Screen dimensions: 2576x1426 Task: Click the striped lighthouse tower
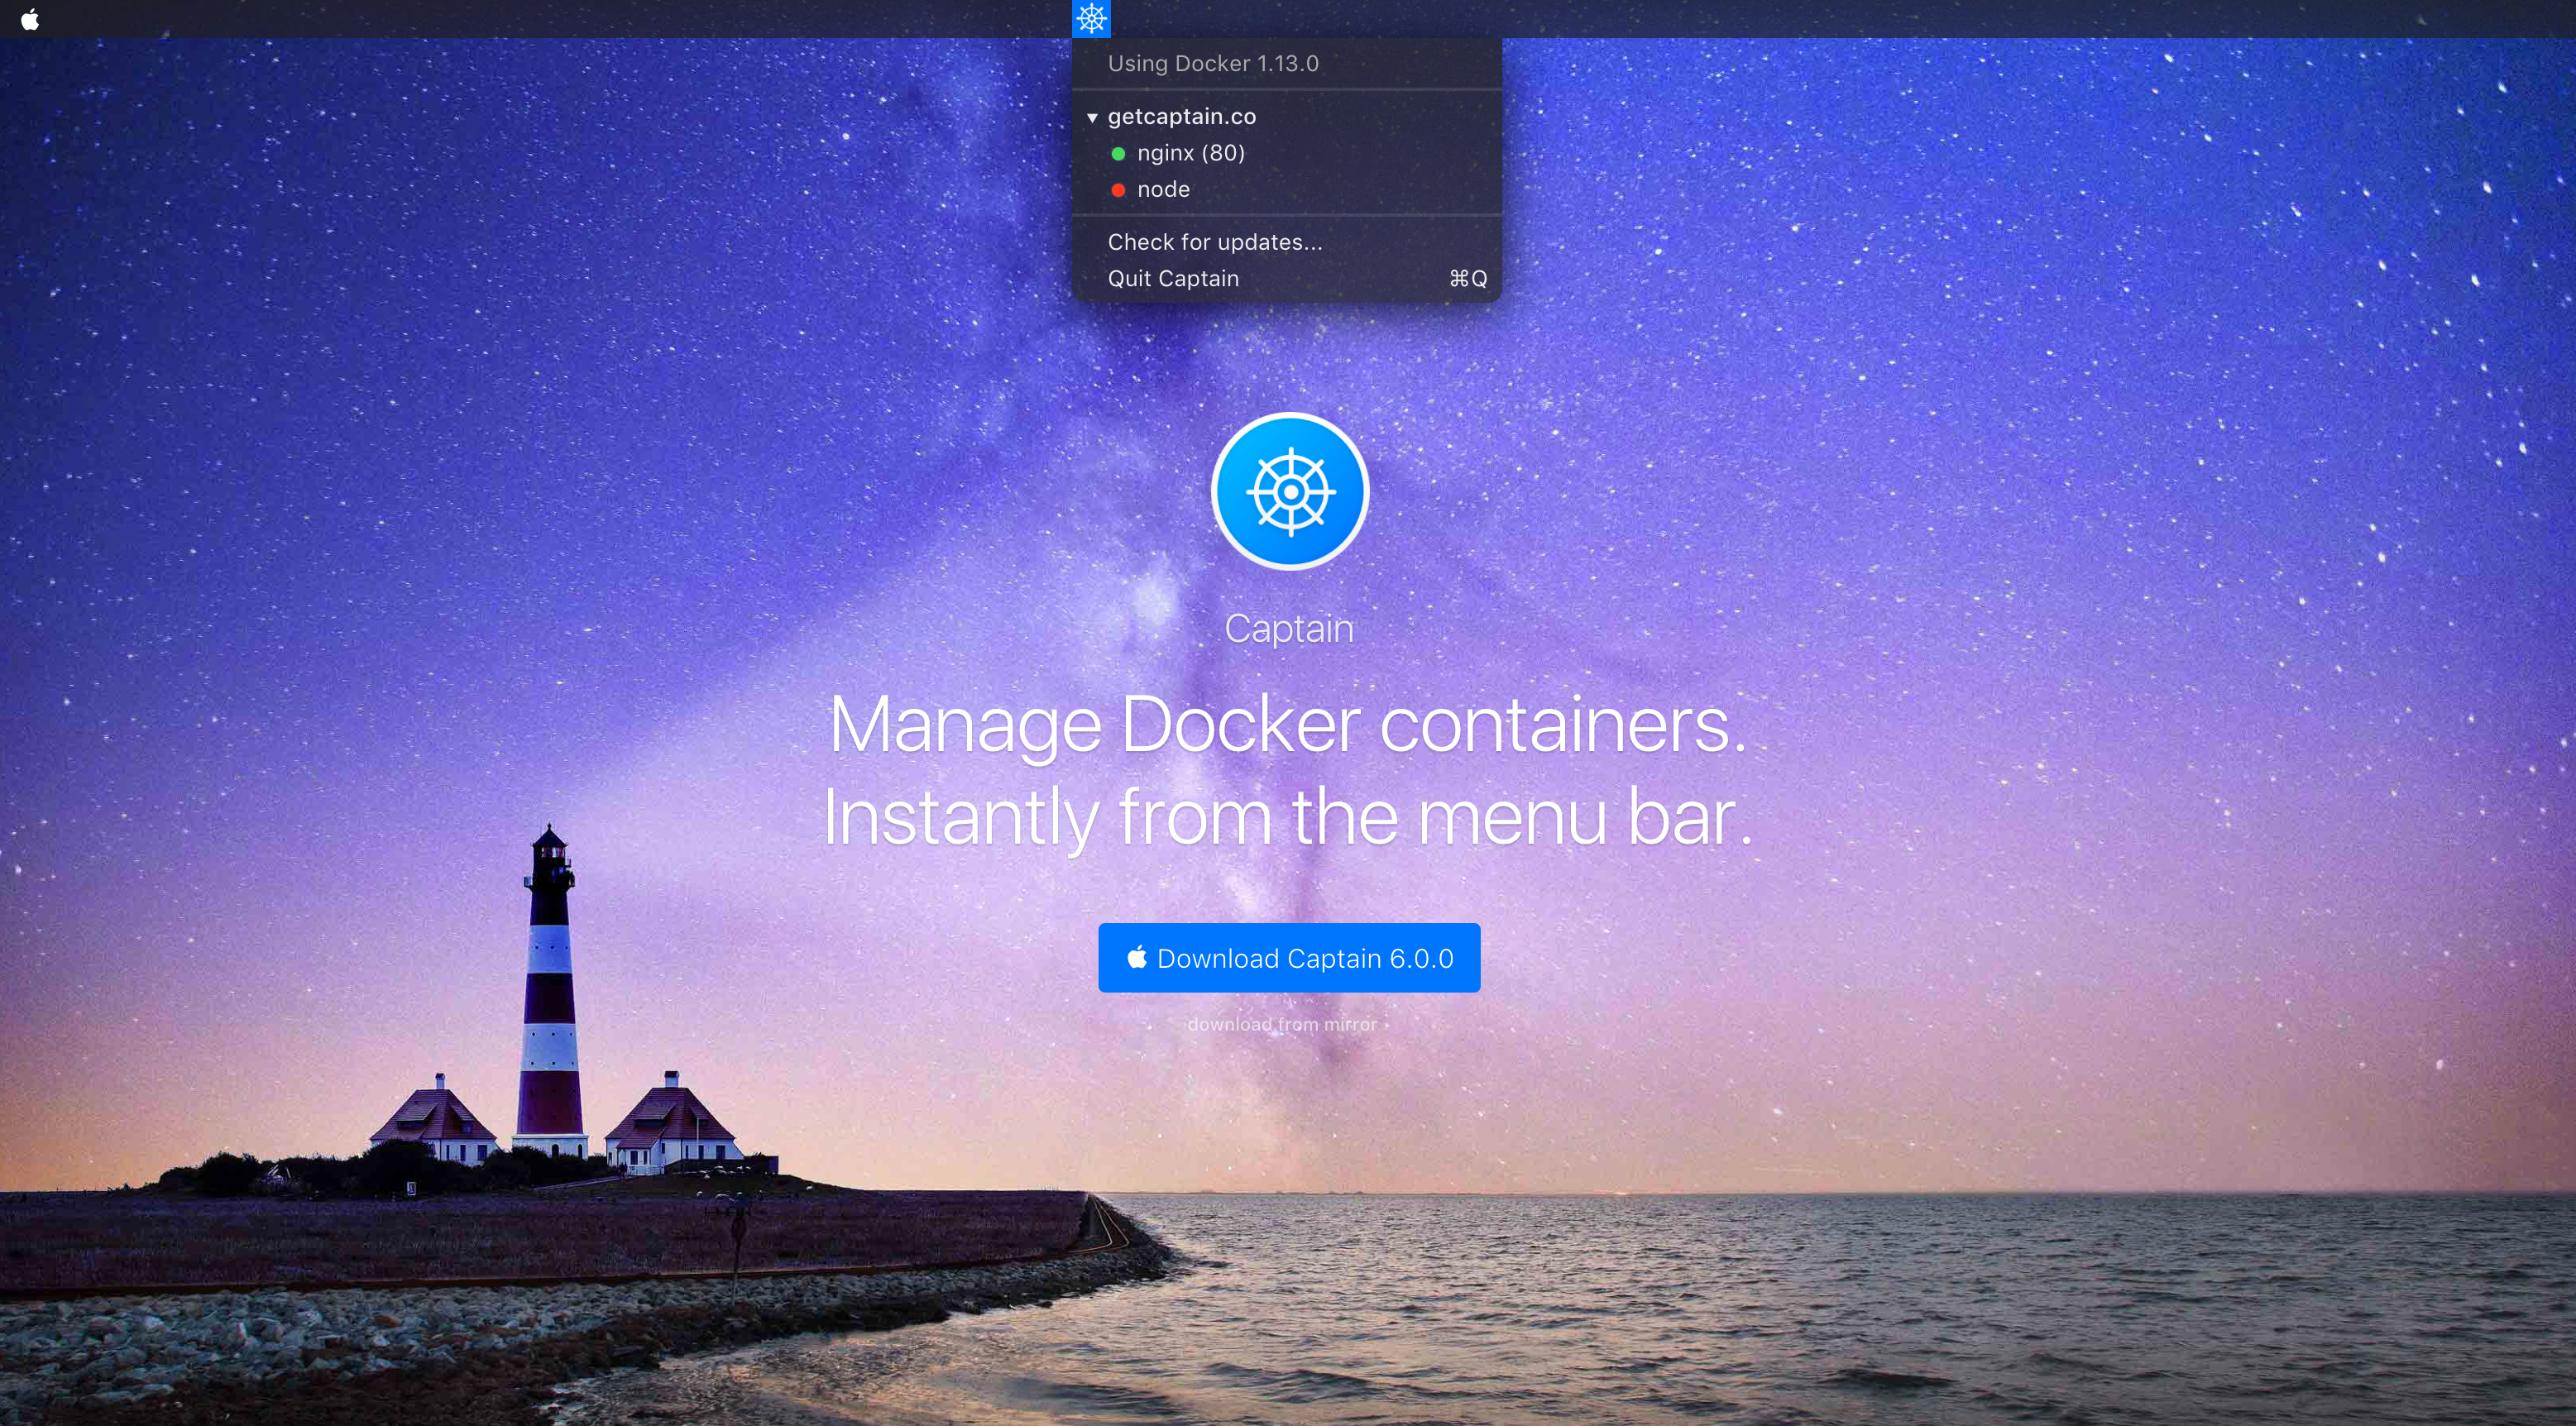point(549,1000)
